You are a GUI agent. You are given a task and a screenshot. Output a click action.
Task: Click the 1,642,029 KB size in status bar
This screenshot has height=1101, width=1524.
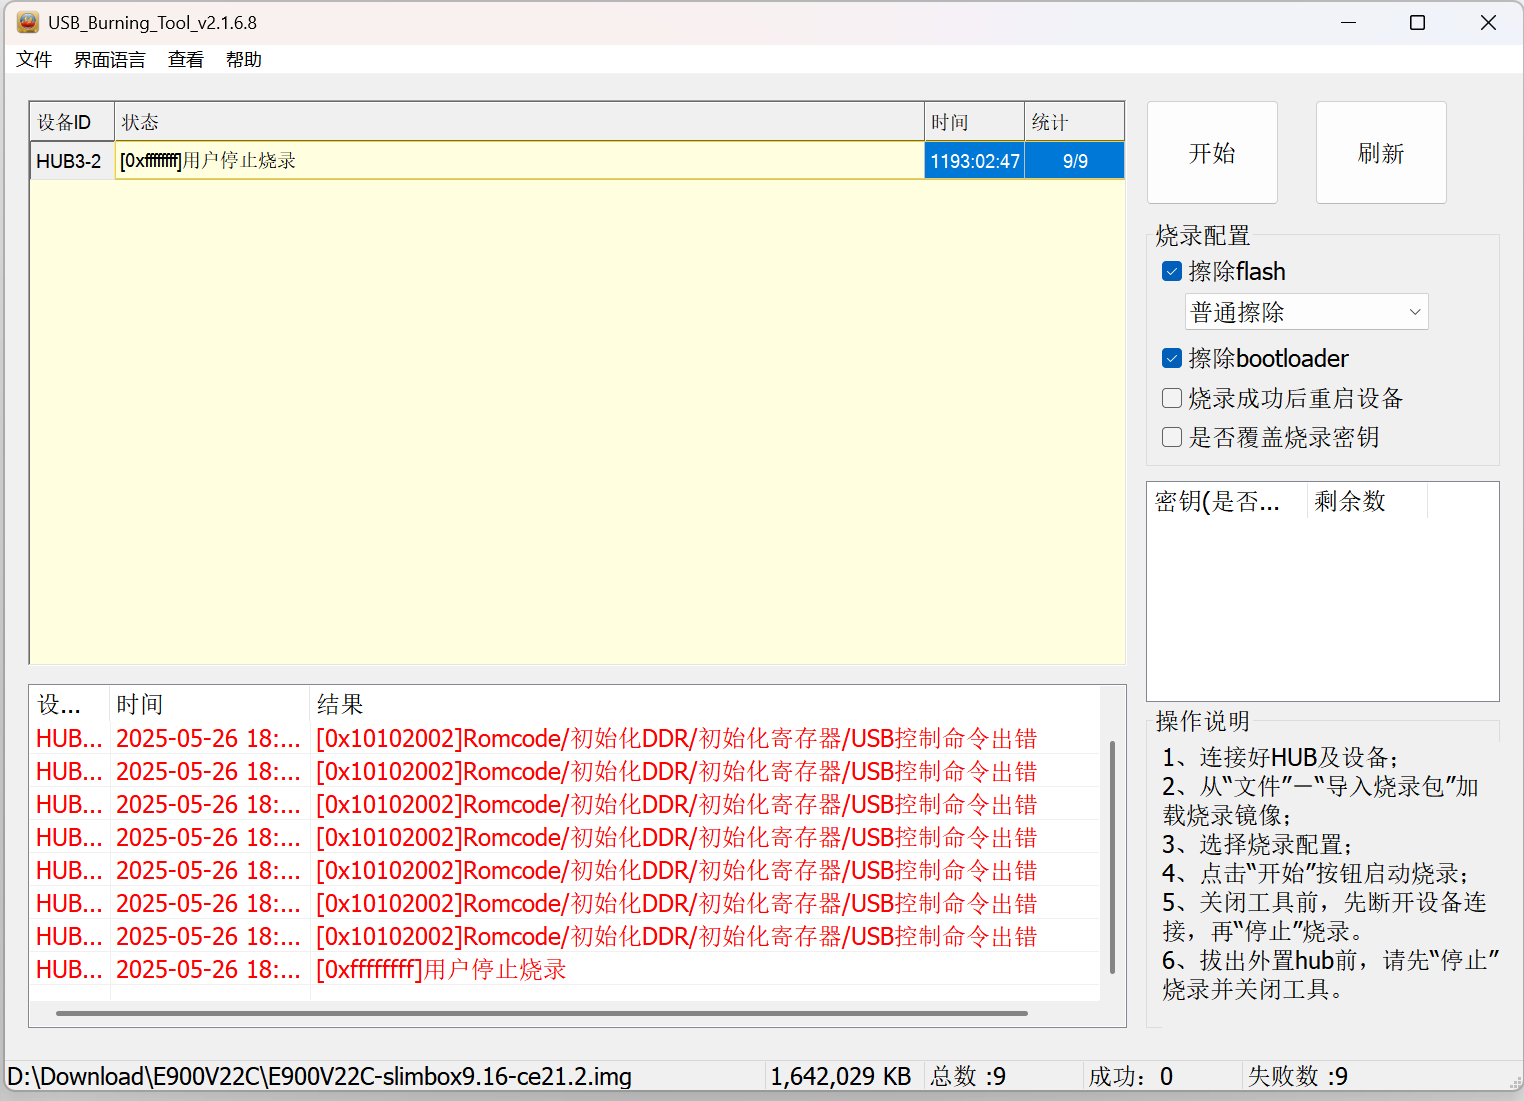pos(841,1076)
